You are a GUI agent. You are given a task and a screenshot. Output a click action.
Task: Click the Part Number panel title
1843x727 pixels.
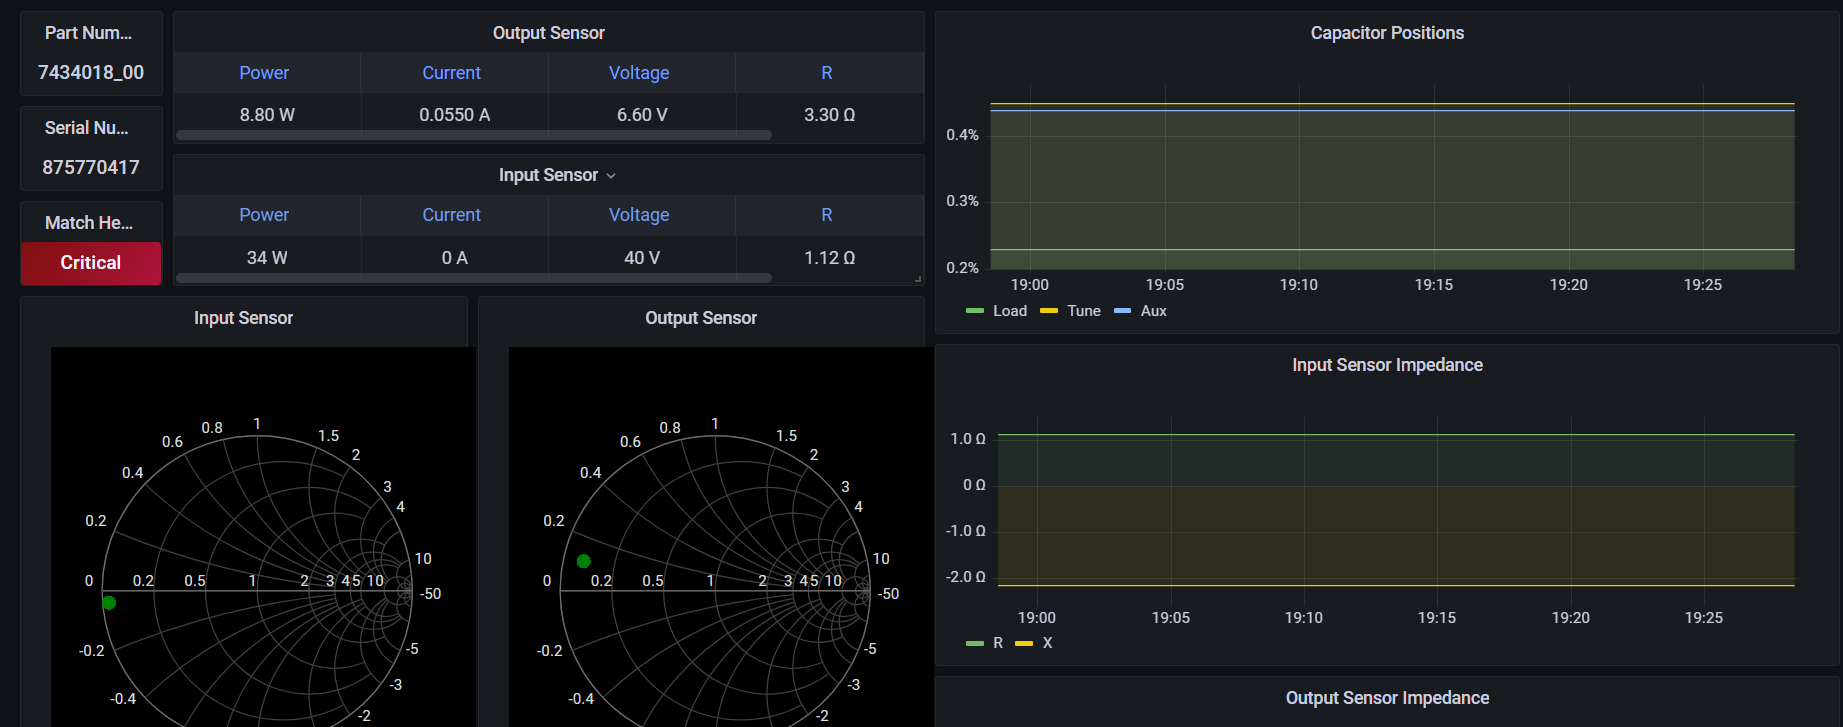(x=88, y=33)
